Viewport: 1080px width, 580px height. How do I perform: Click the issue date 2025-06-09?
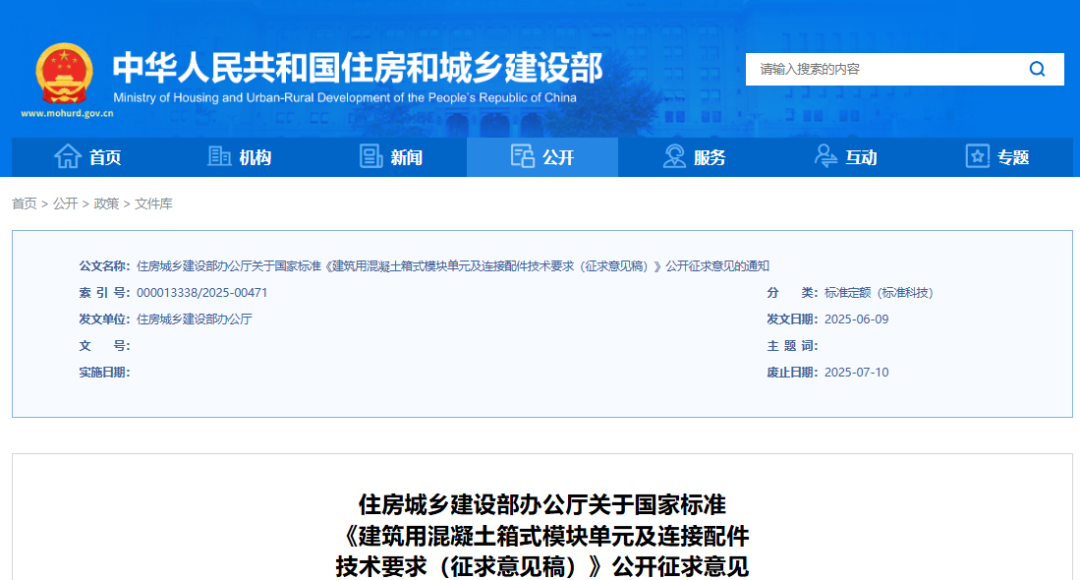coord(856,319)
